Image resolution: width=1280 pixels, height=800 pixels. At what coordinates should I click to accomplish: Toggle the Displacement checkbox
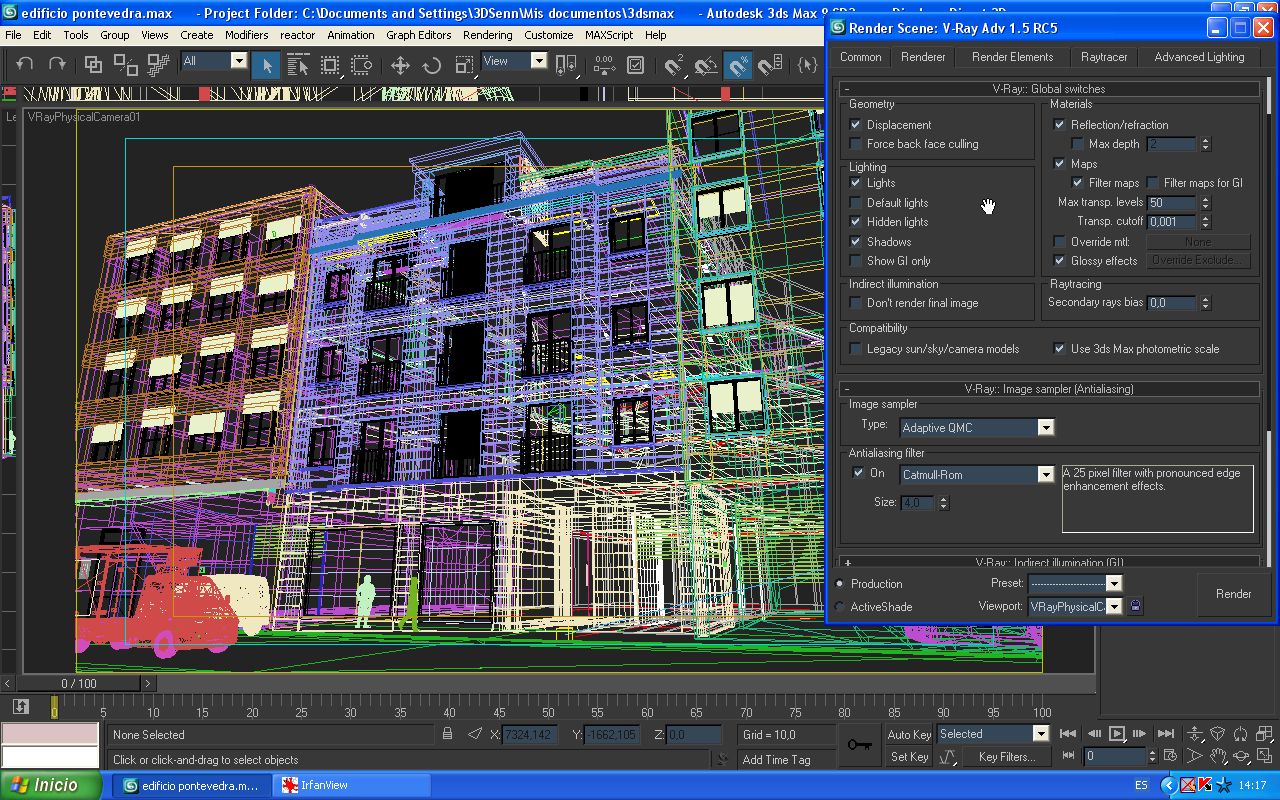tap(855, 125)
